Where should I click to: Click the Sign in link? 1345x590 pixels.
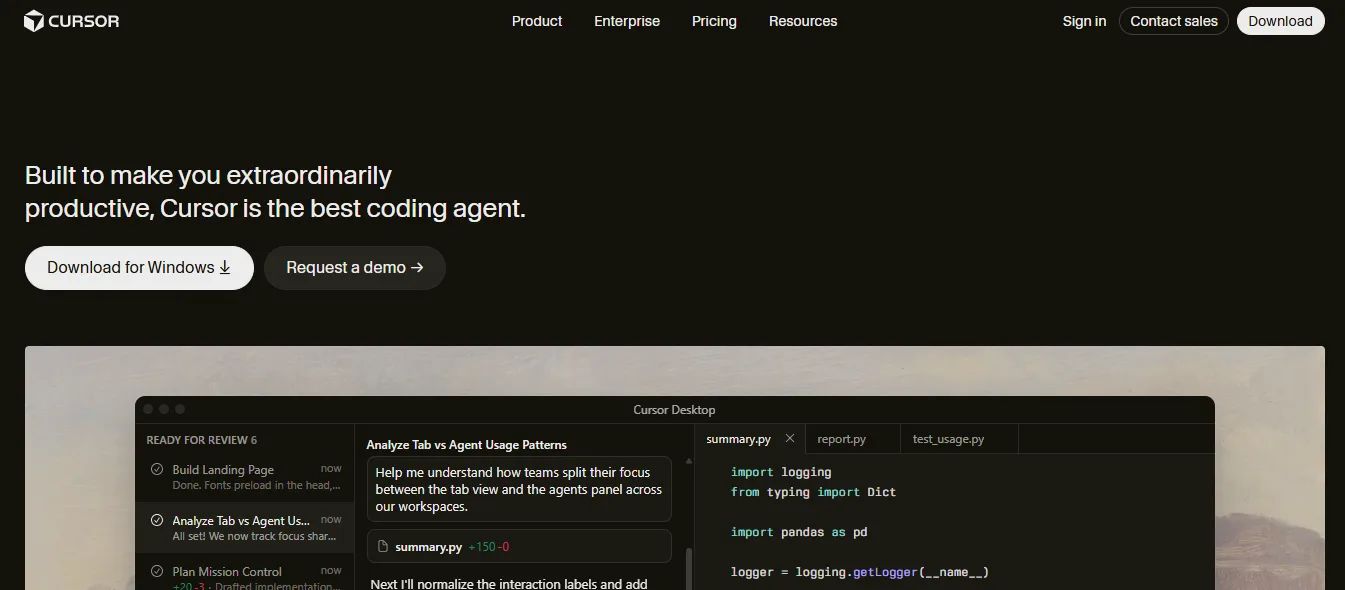(1084, 21)
